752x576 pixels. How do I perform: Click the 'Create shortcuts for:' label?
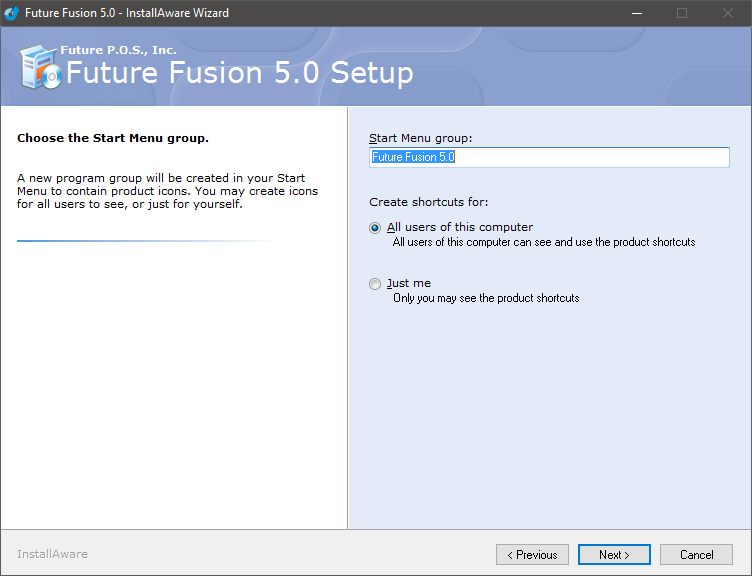click(x=429, y=203)
